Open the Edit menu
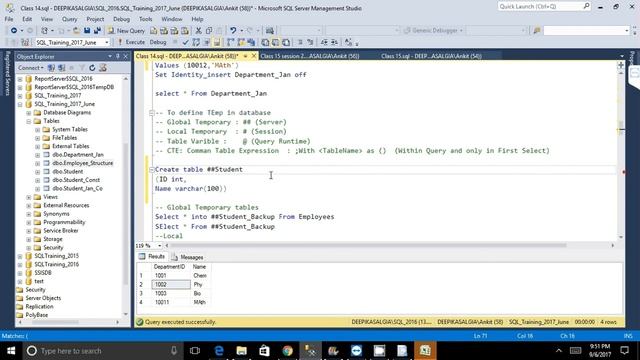Viewport: 640px width, 360px height. click(27, 19)
